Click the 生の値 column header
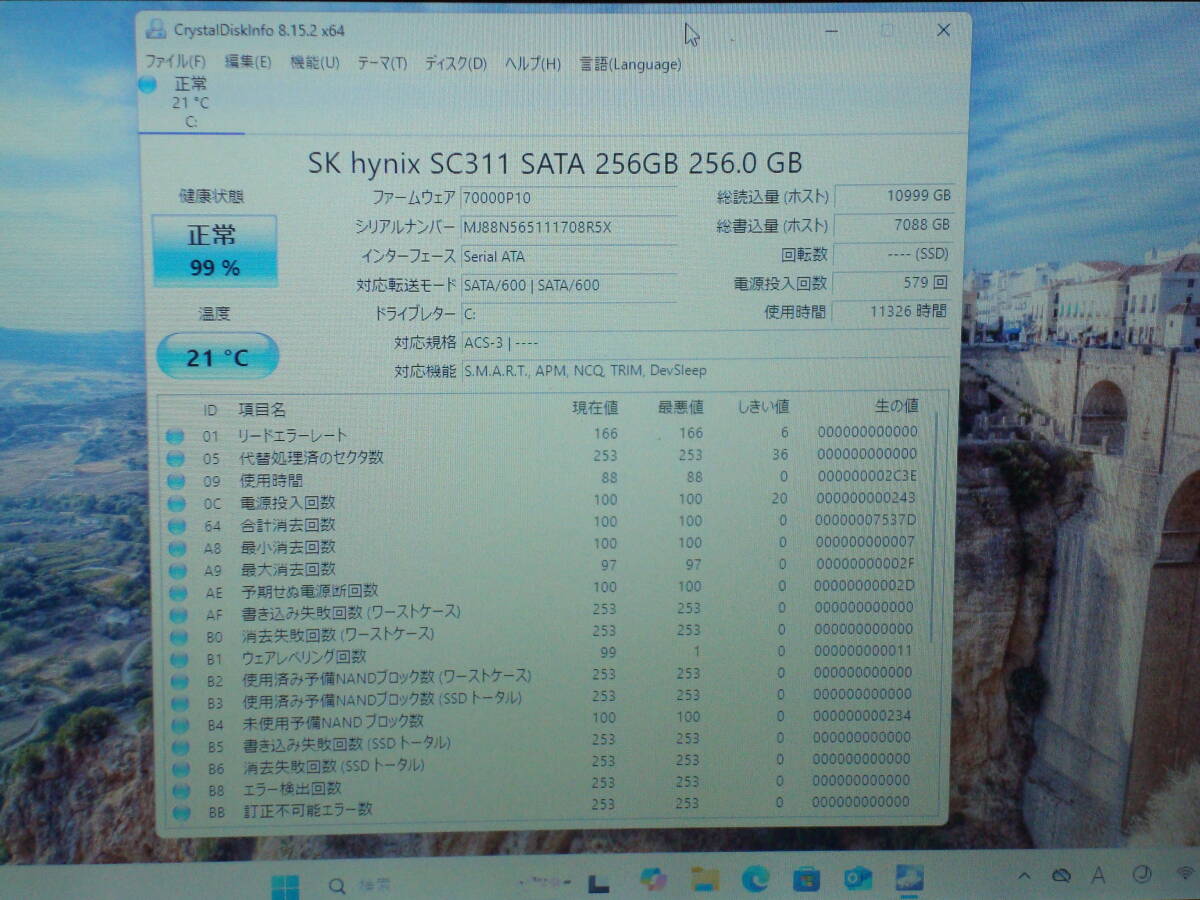Screen dimensions: 1200x900 895,406
